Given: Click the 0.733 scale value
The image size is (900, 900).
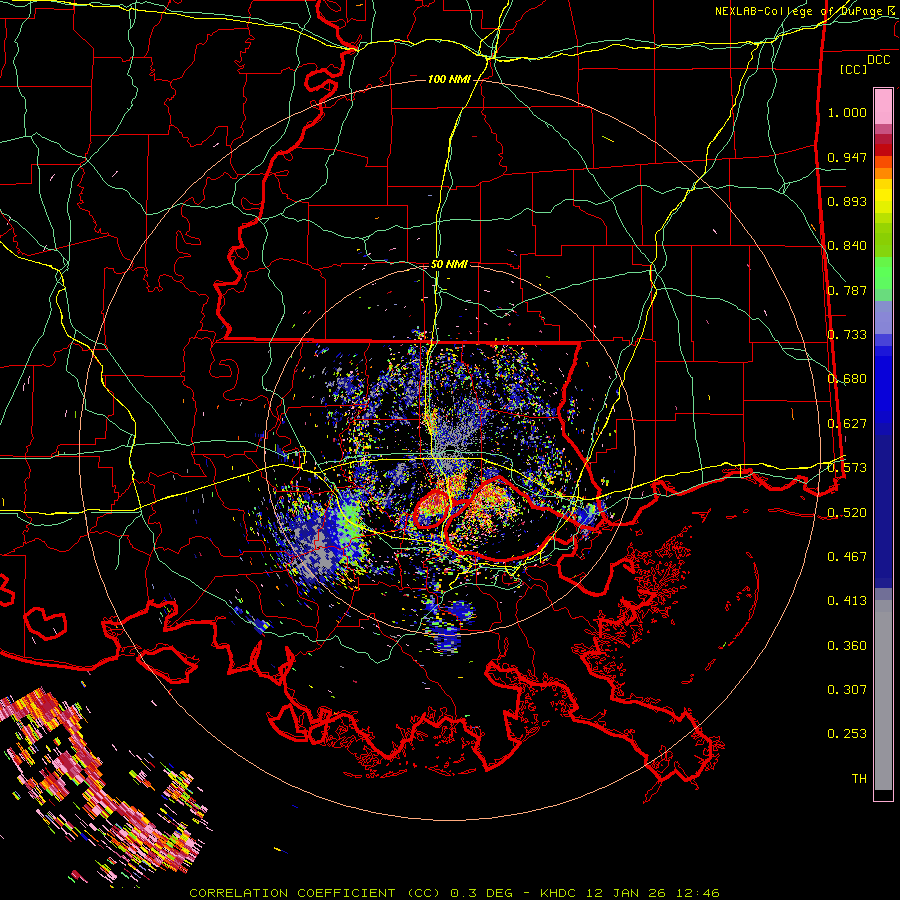Looking at the screenshot, I should point(847,335).
